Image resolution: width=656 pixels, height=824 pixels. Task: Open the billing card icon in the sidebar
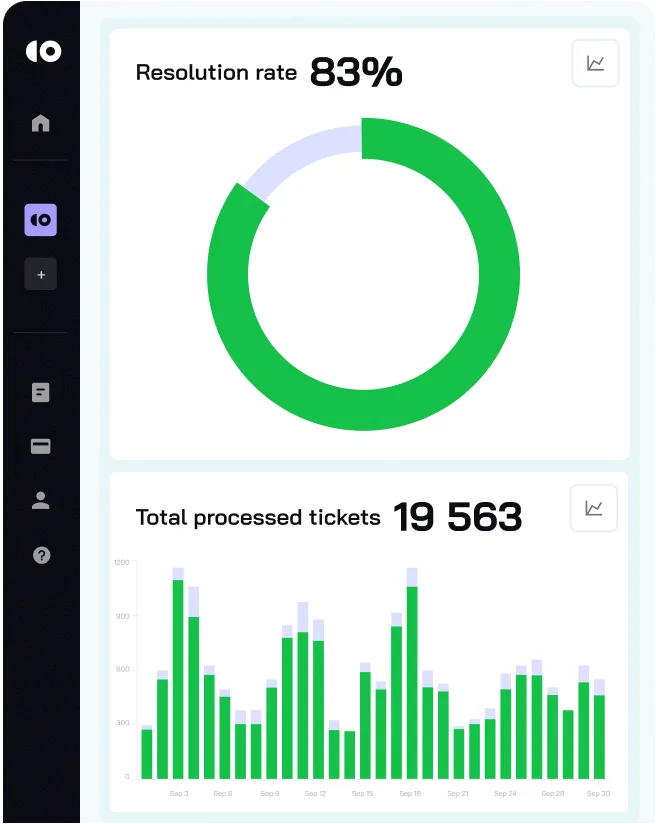pyautogui.click(x=41, y=447)
